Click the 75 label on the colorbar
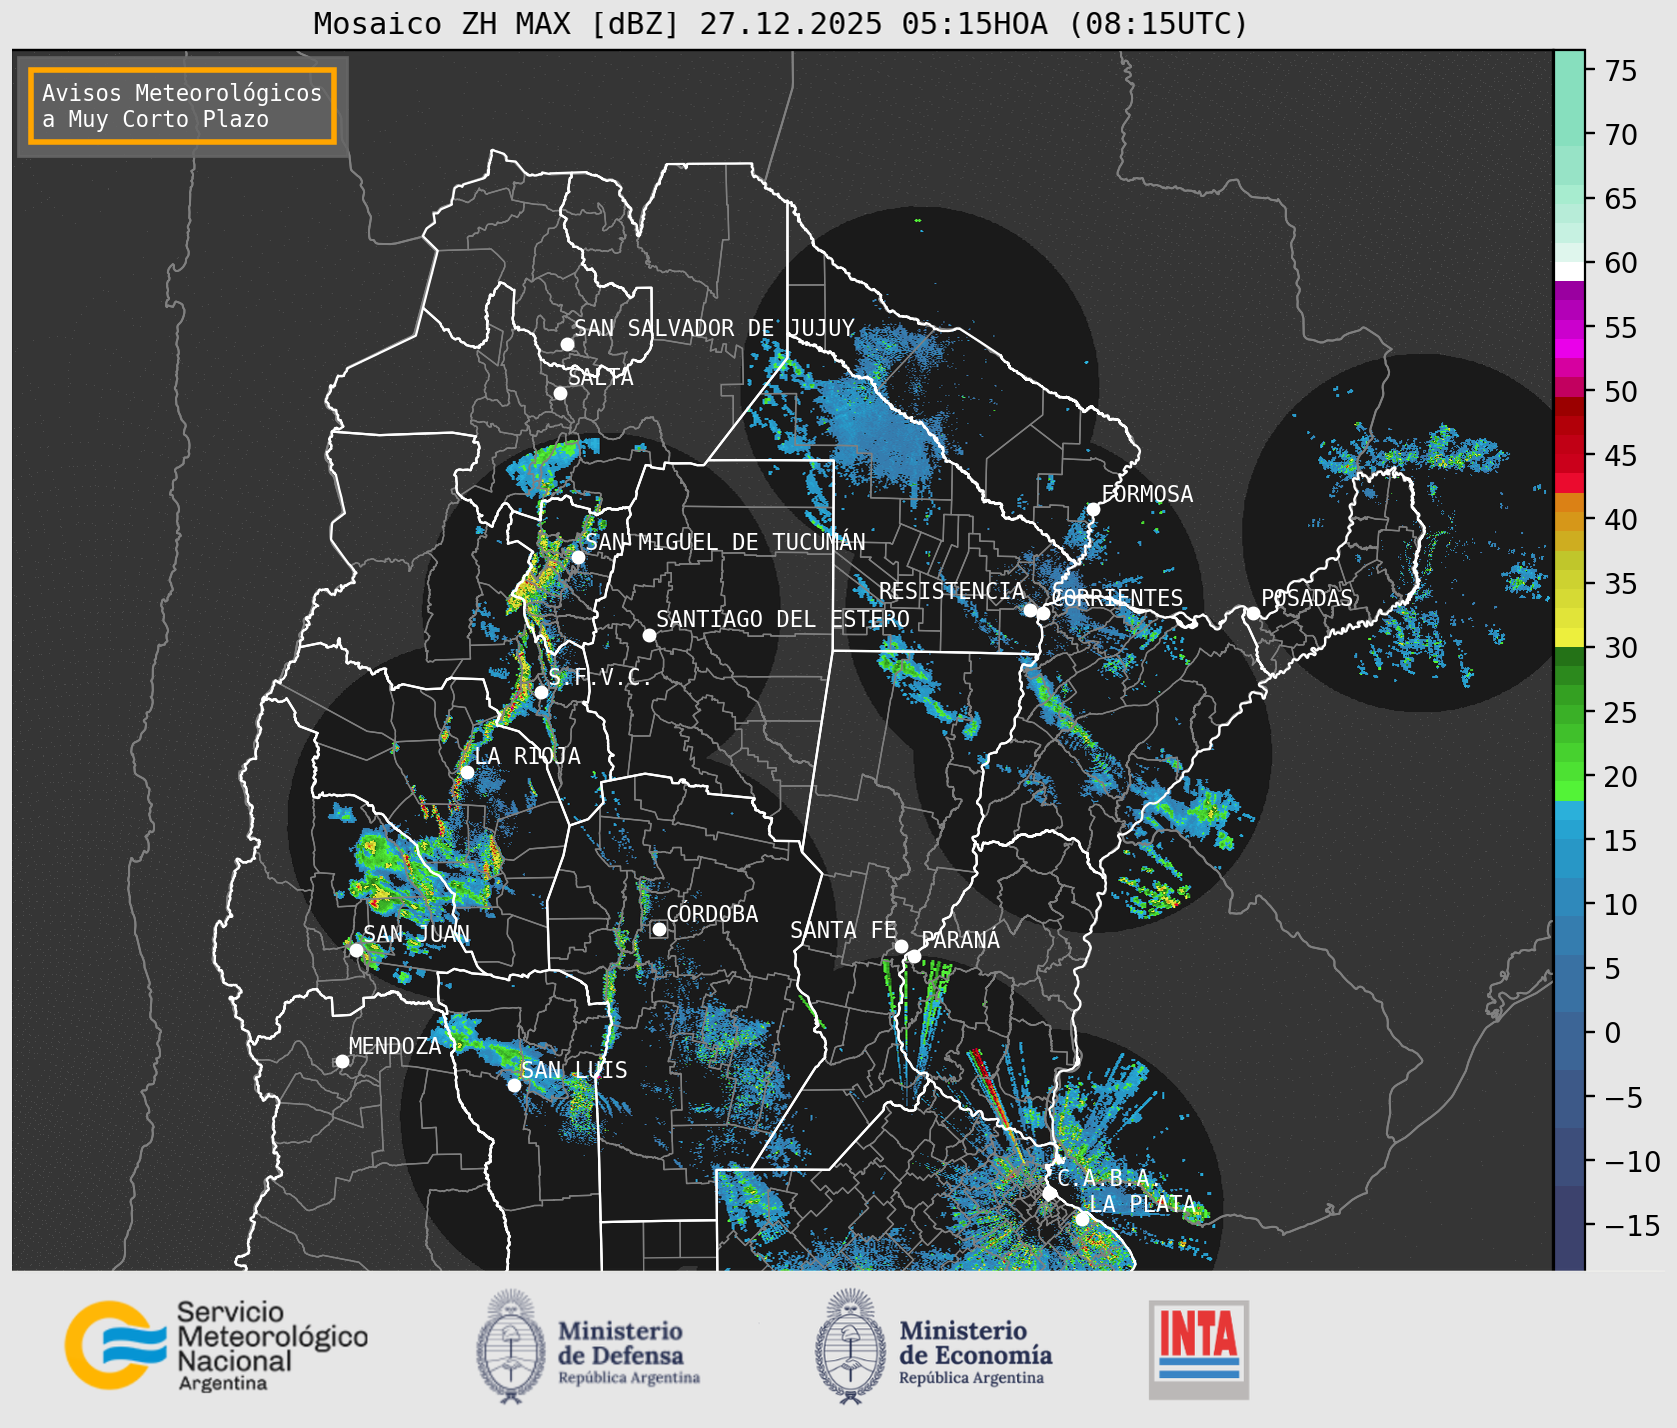1677x1428 pixels. pyautogui.click(x=1621, y=71)
